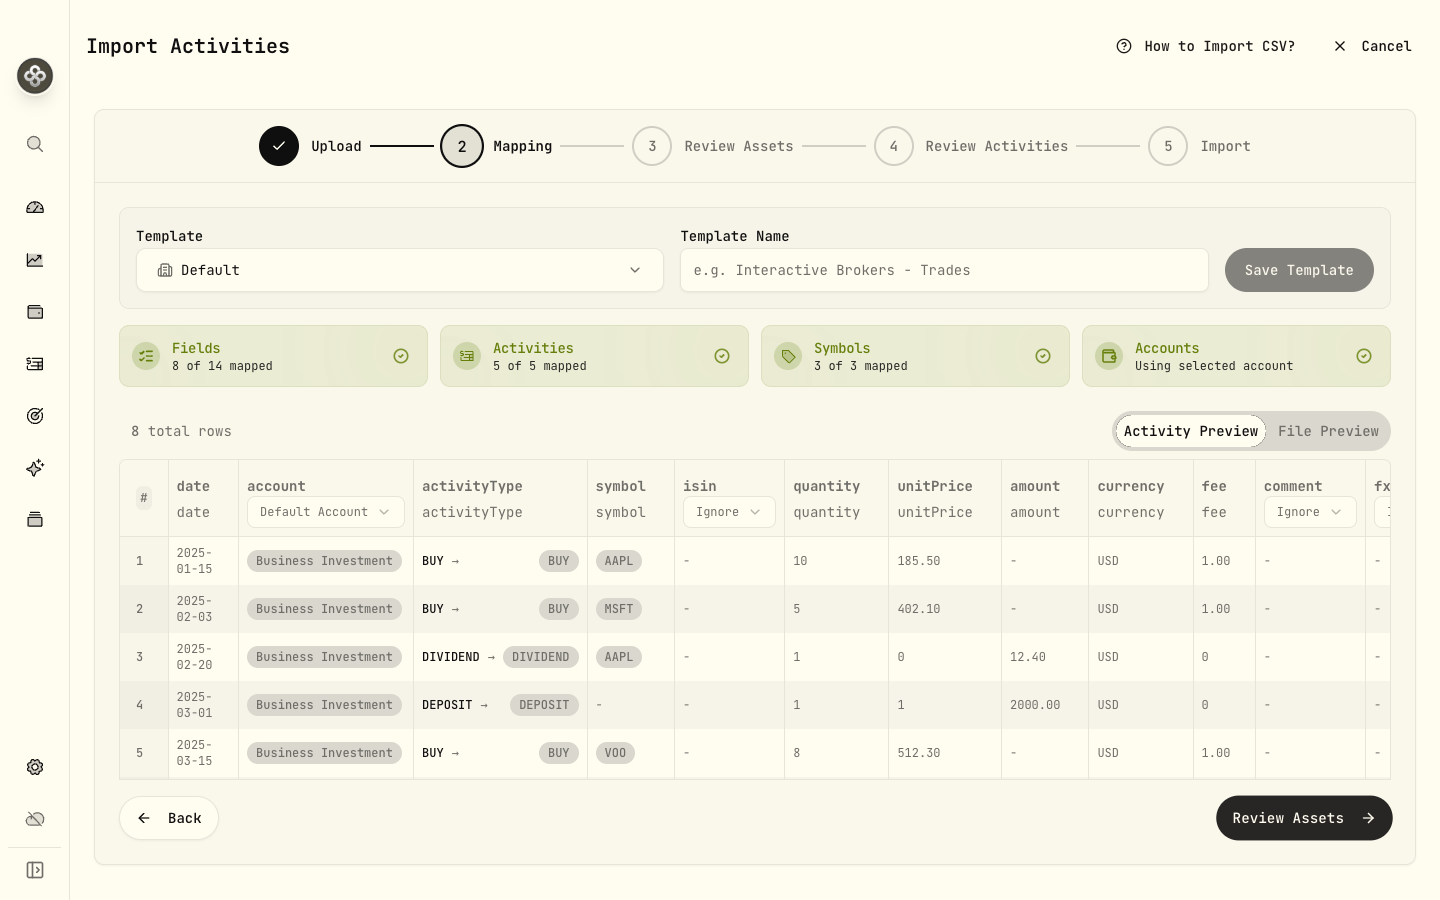
Task: Click the X icon next to Cancel
Action: click(x=1340, y=46)
